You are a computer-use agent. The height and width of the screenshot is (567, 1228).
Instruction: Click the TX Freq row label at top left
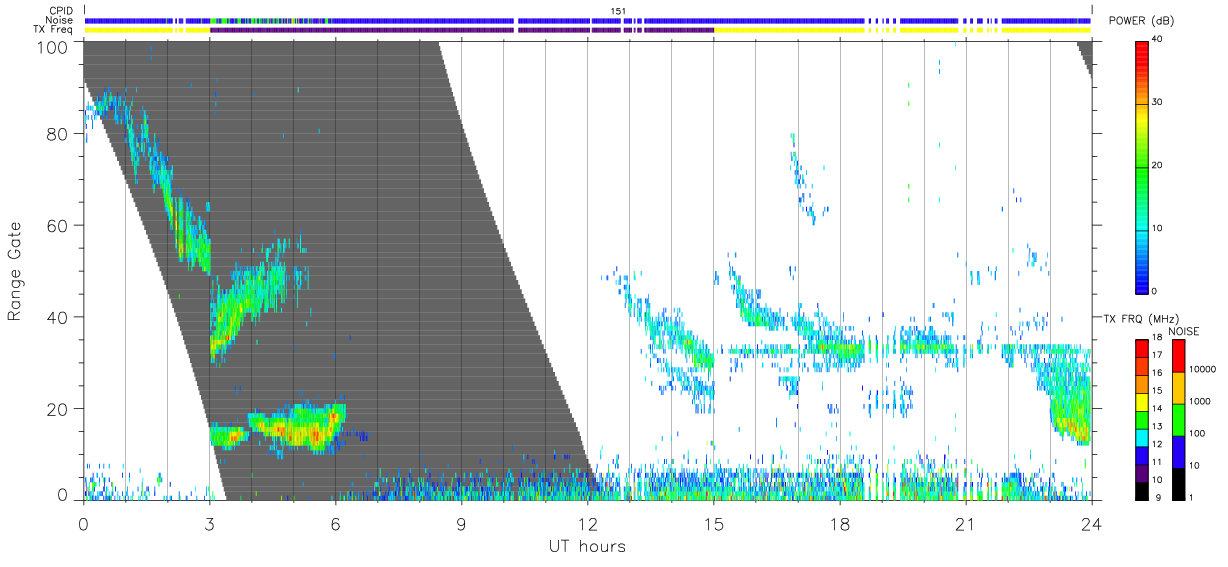point(53,29)
